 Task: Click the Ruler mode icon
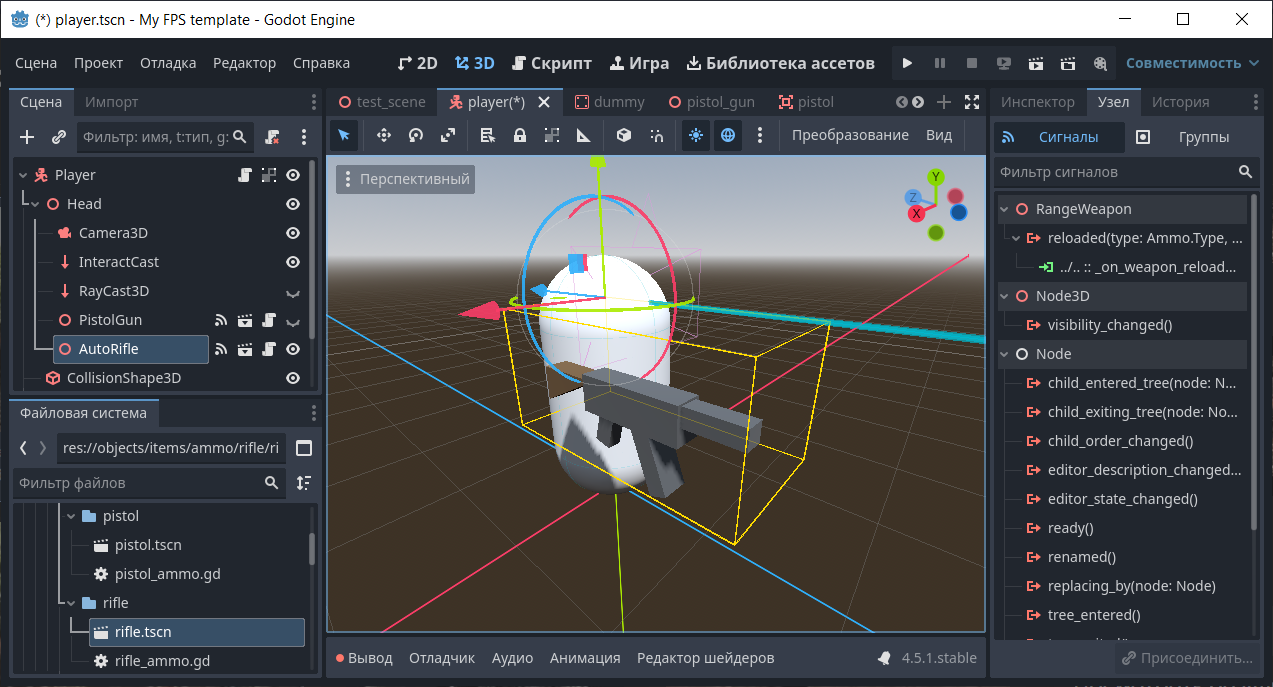coord(584,135)
